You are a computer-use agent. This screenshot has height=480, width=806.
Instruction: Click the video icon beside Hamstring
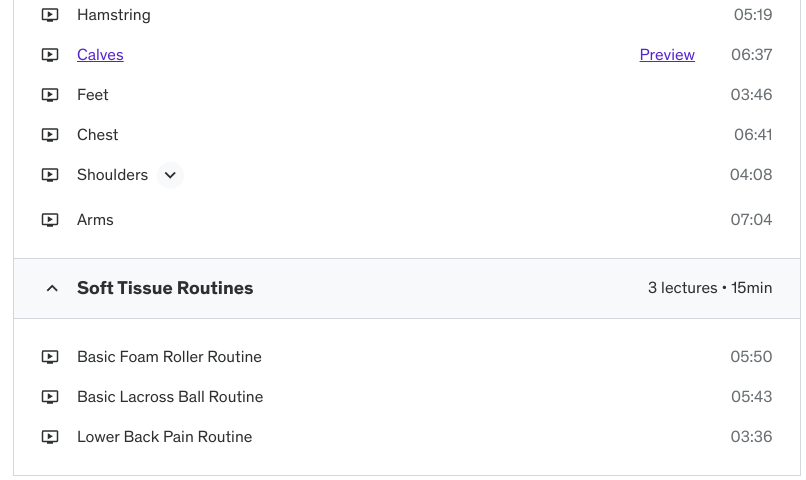(50, 15)
